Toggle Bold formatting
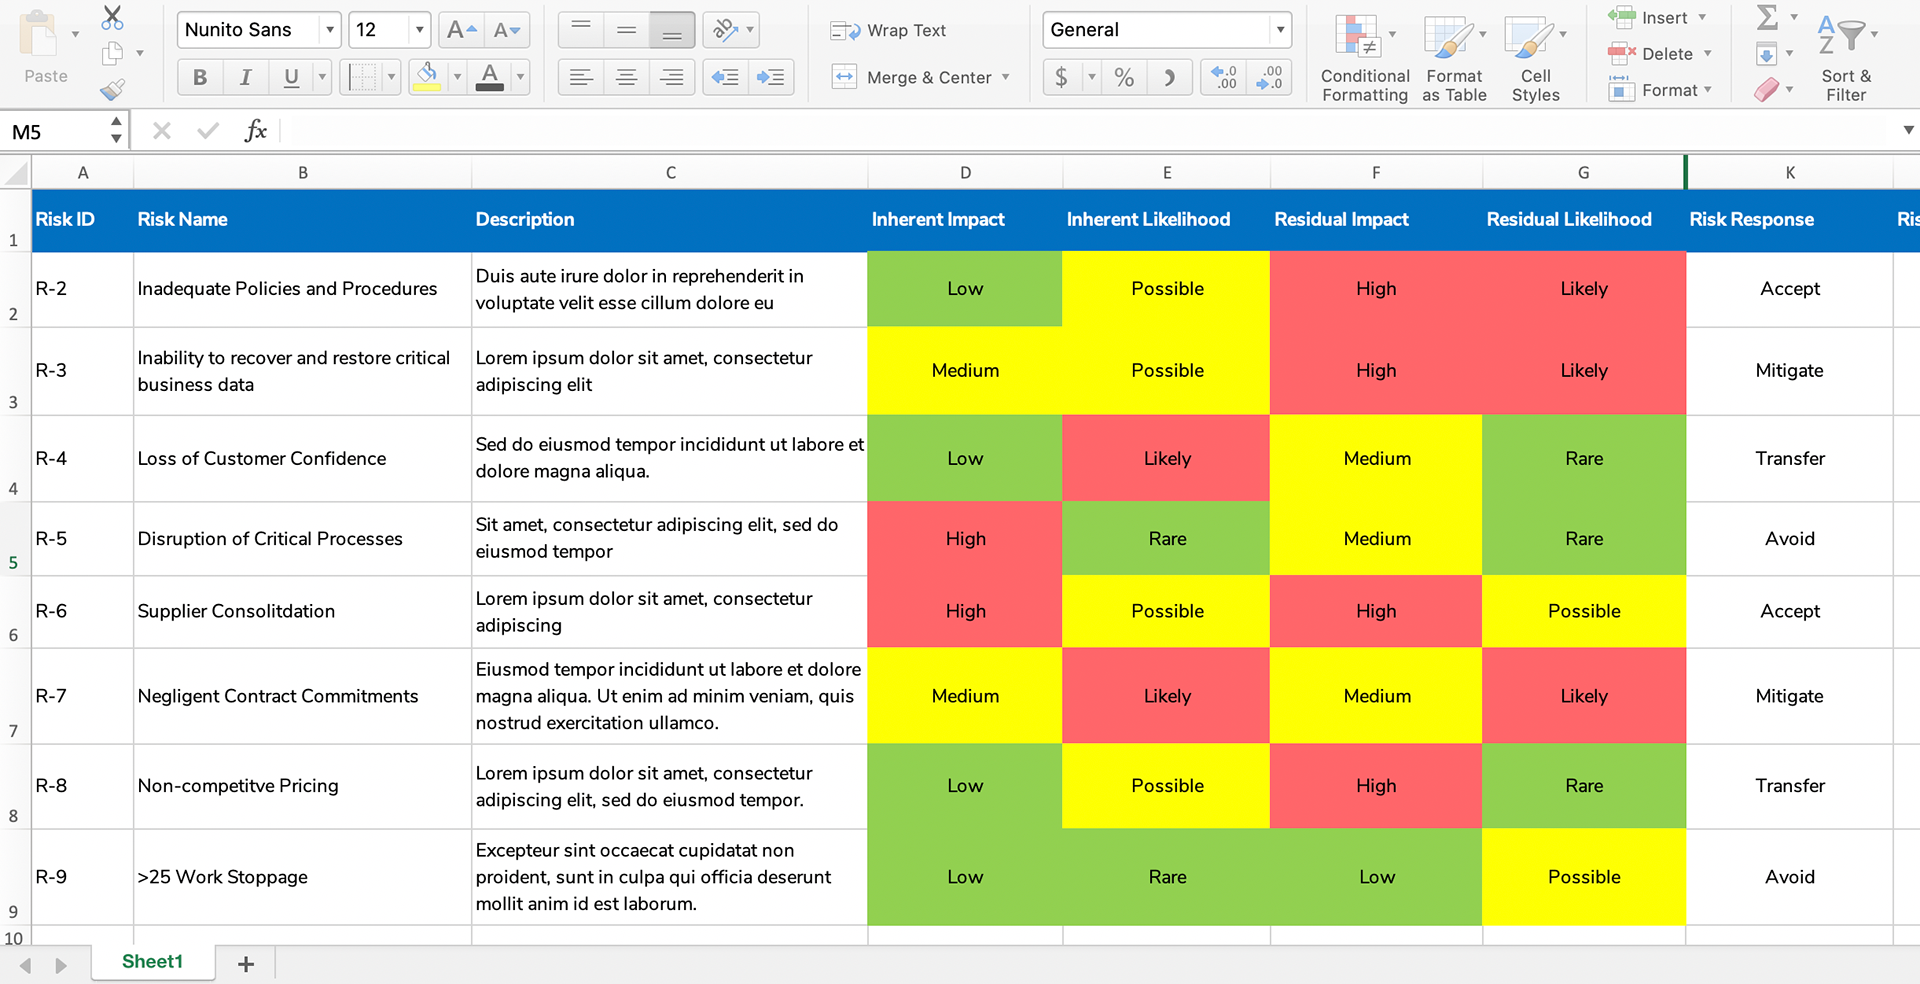 (200, 77)
